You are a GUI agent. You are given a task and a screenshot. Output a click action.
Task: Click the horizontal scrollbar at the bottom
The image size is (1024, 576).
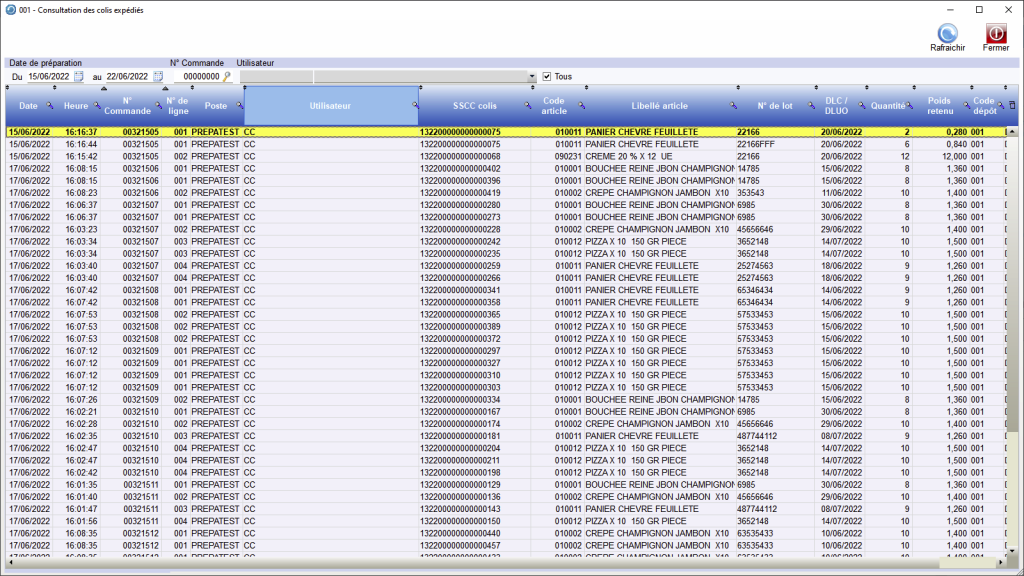click(x=500, y=566)
